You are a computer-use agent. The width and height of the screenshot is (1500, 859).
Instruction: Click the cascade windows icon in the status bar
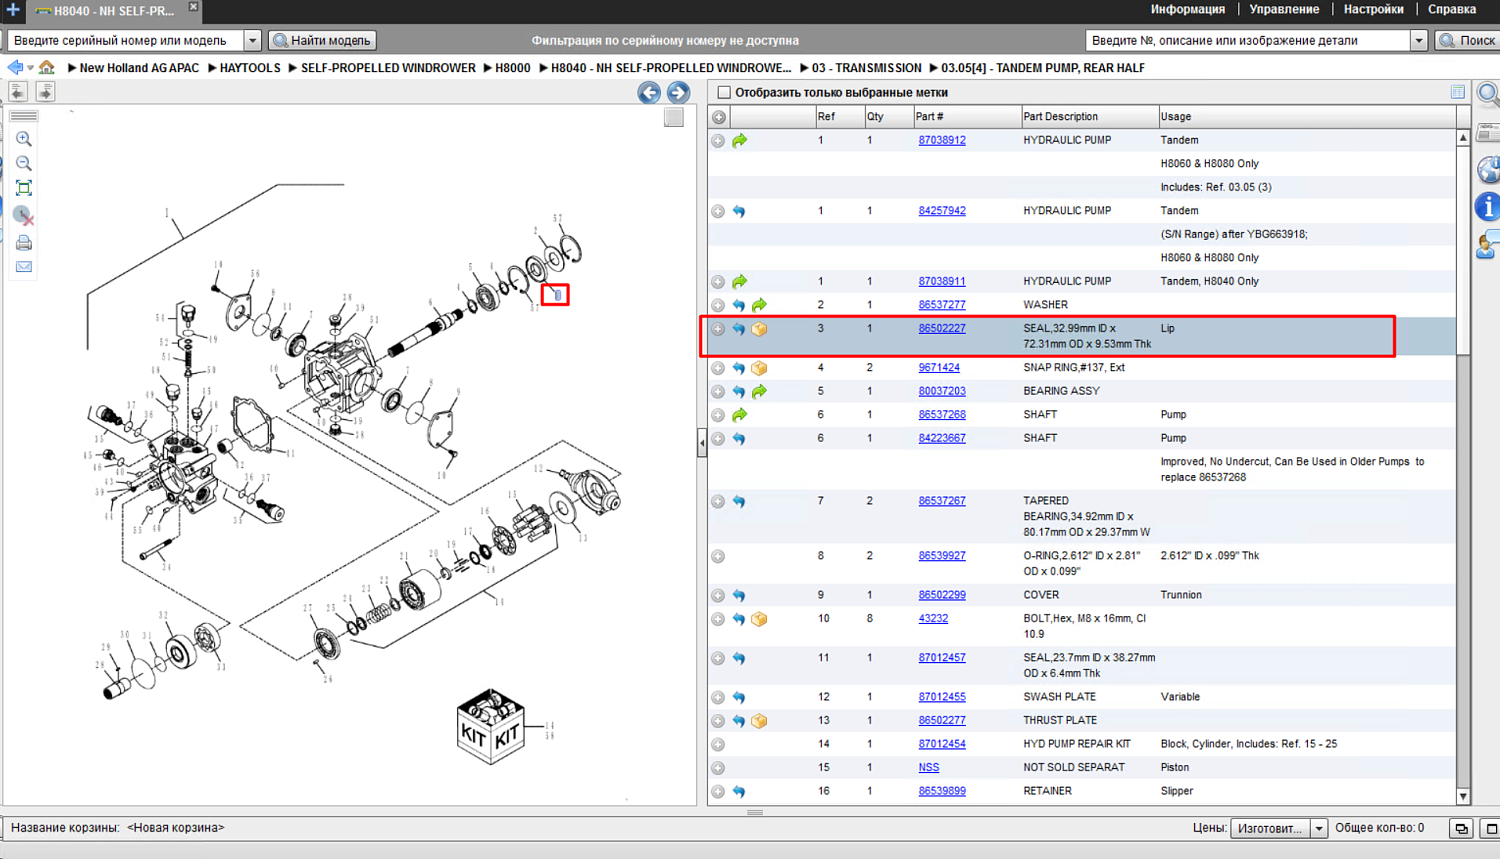click(x=1461, y=828)
